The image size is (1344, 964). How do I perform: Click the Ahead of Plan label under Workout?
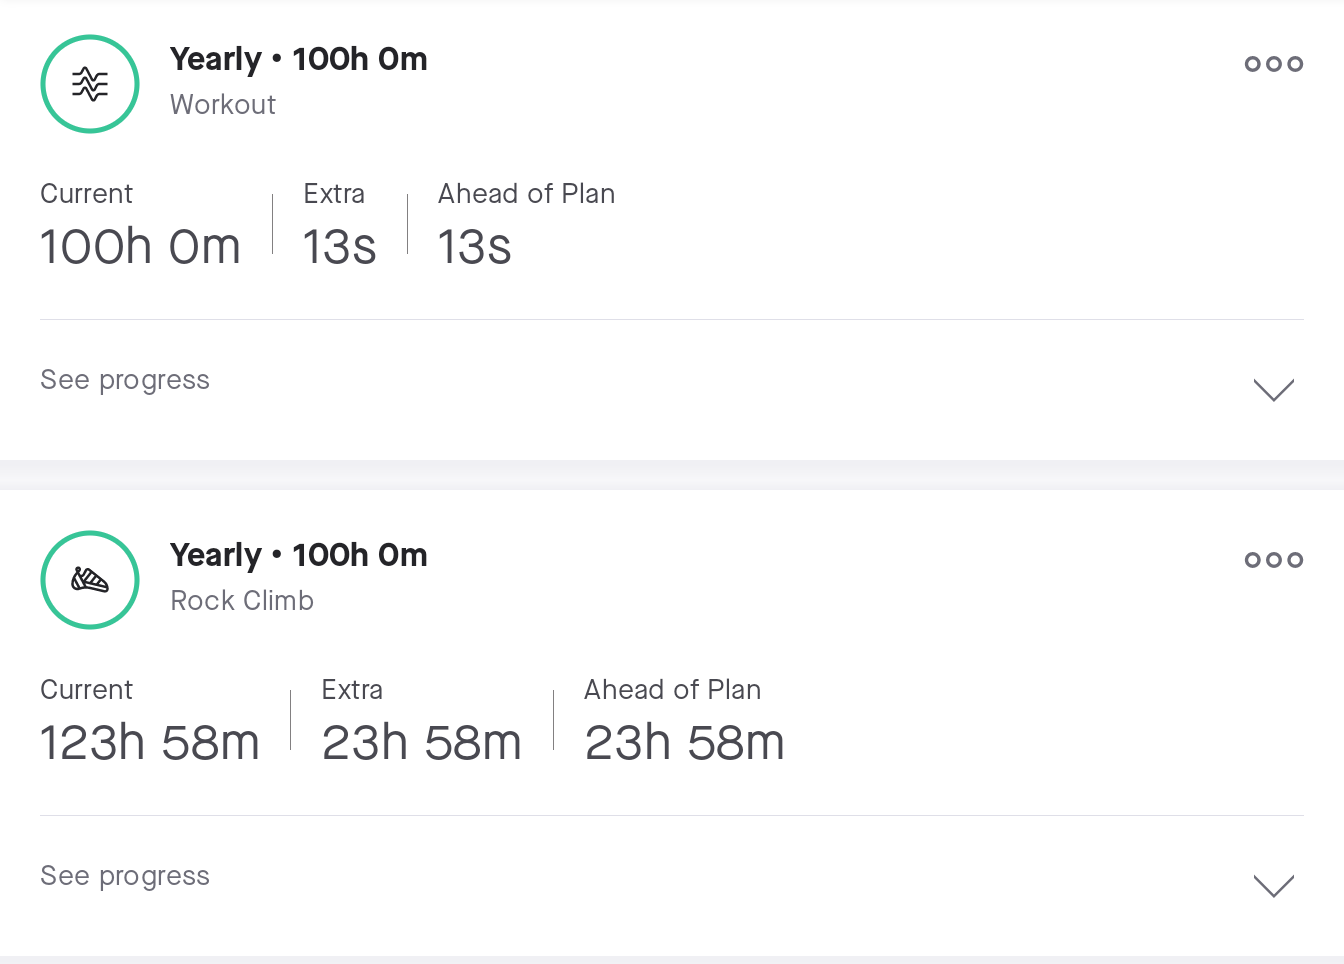point(526,194)
